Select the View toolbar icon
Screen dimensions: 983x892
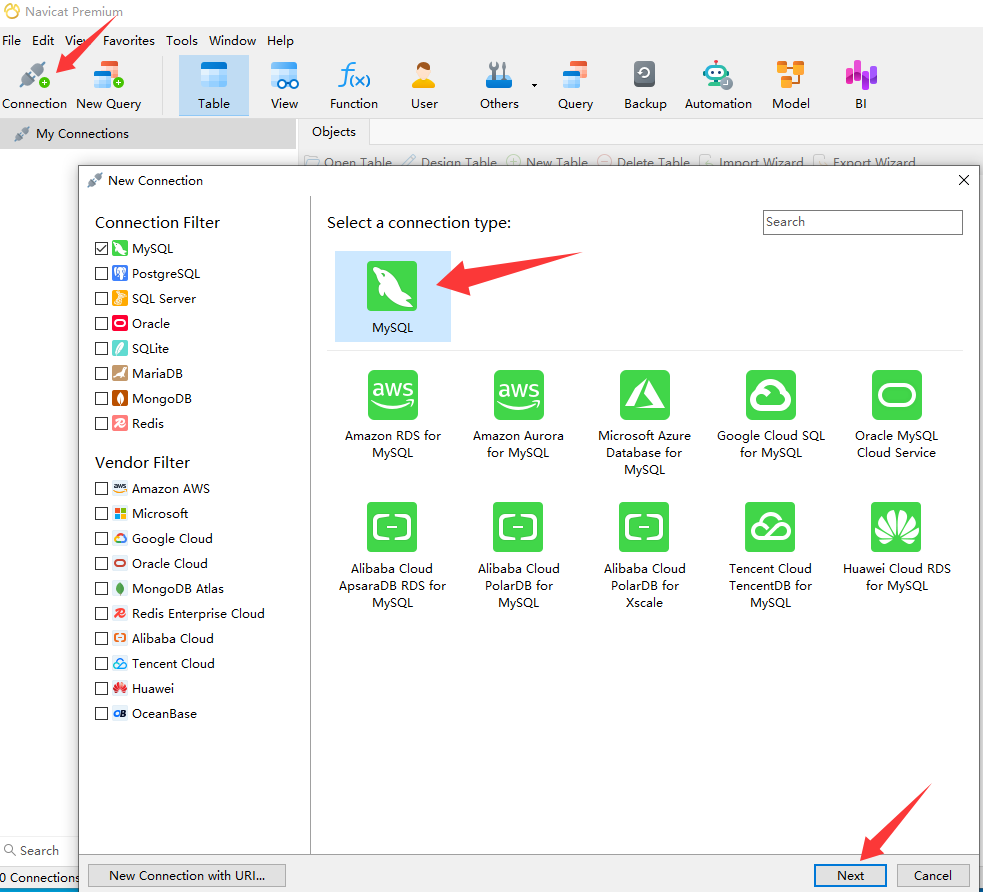284,85
